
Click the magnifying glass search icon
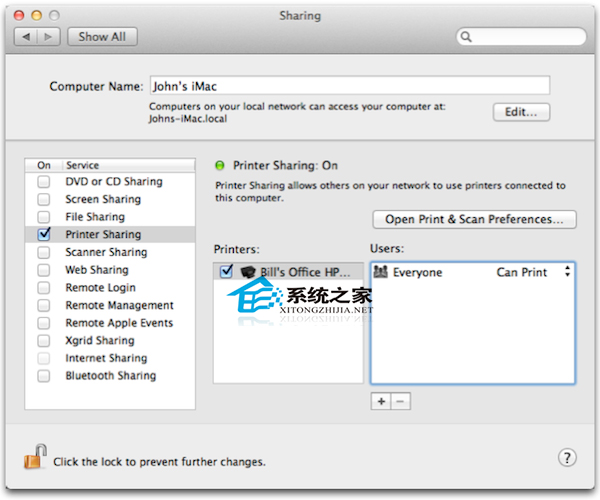tap(466, 37)
